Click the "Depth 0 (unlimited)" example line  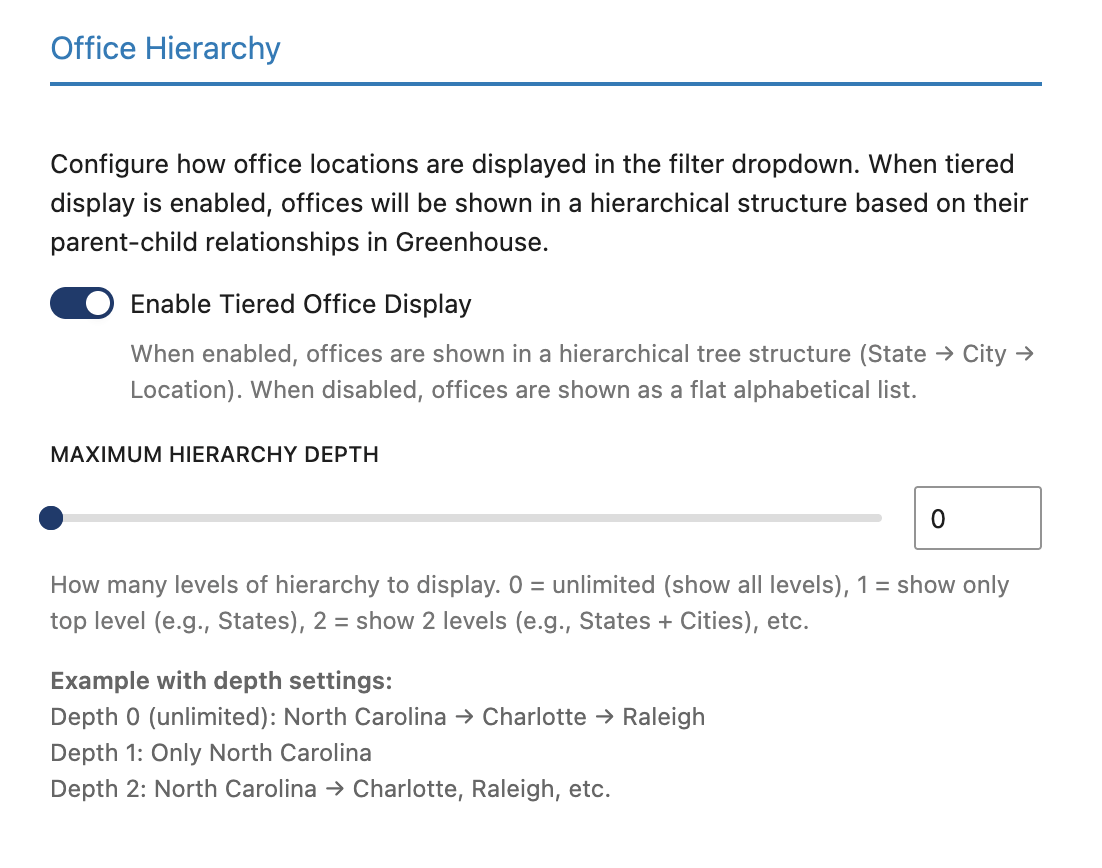tap(377, 717)
